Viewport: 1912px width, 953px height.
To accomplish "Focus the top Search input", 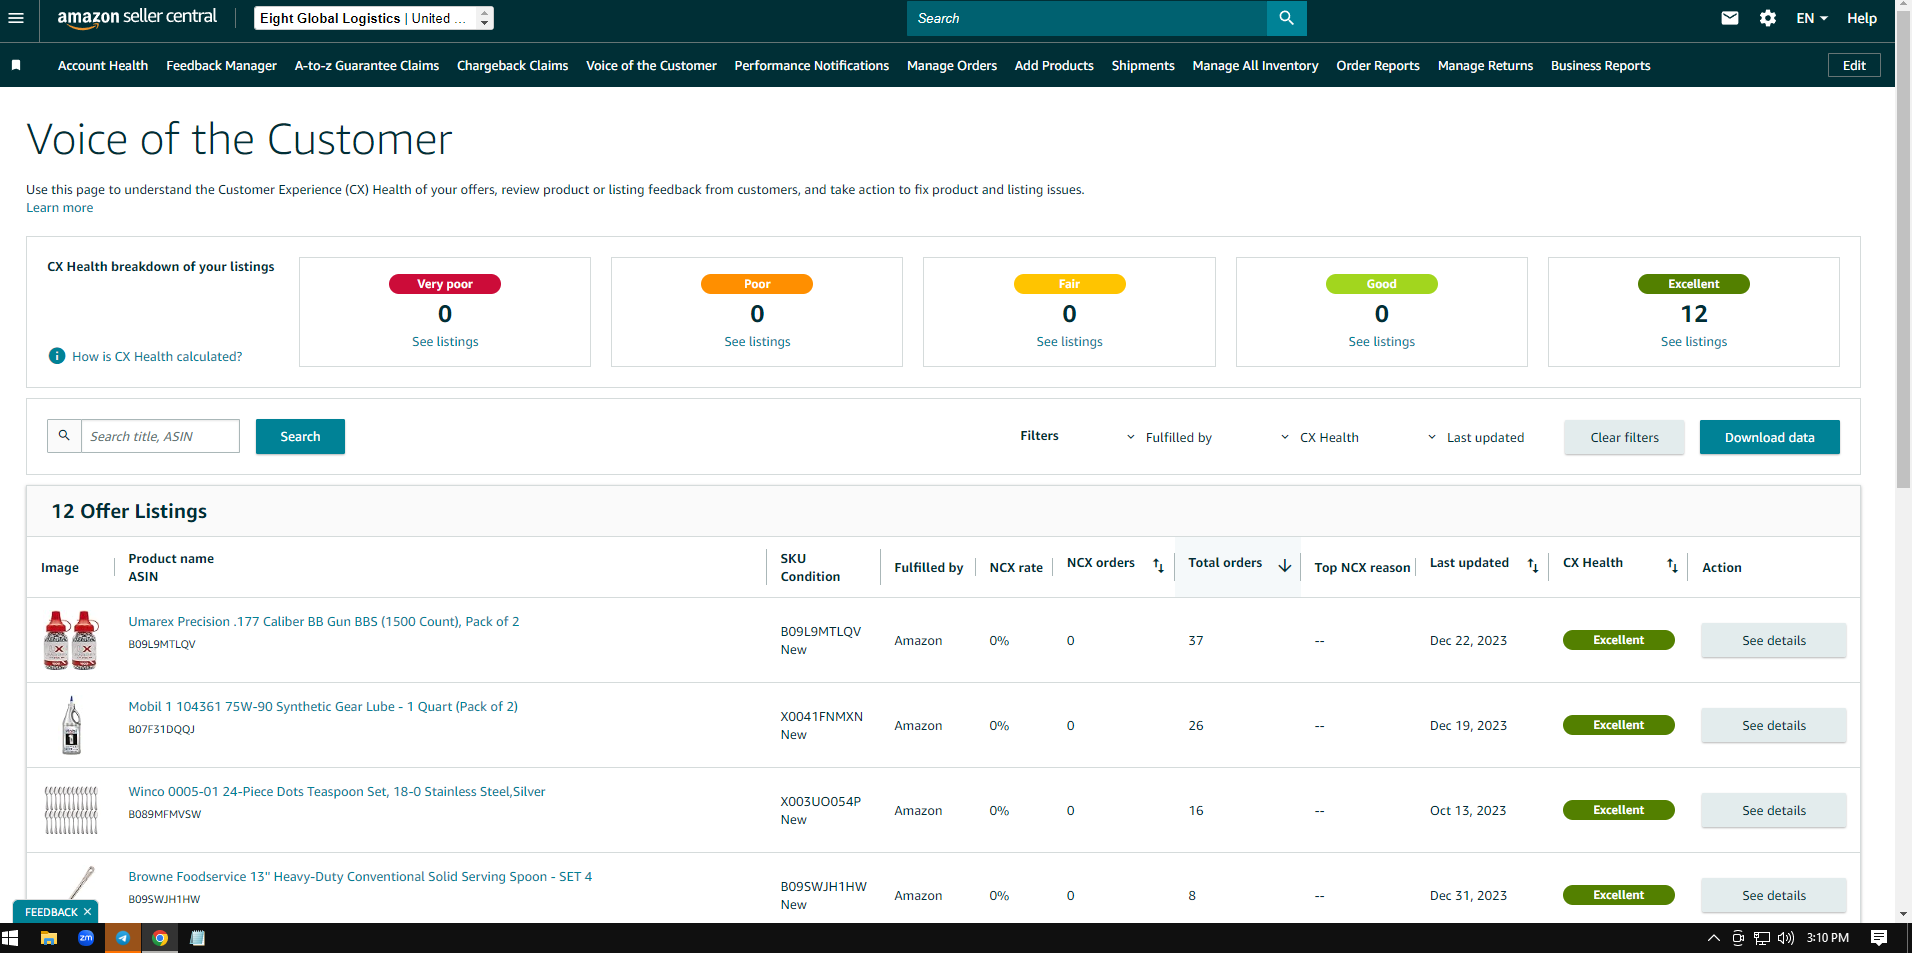I will [x=1087, y=18].
